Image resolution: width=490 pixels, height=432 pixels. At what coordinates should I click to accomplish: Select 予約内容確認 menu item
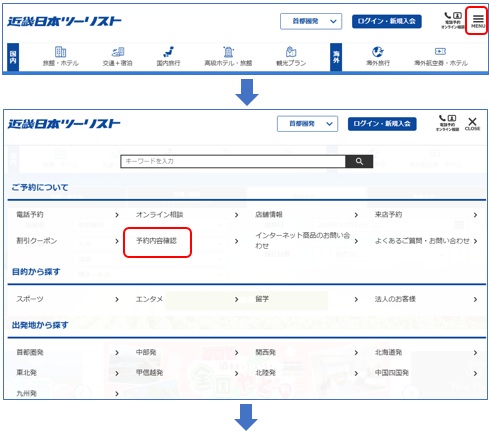coord(156,241)
